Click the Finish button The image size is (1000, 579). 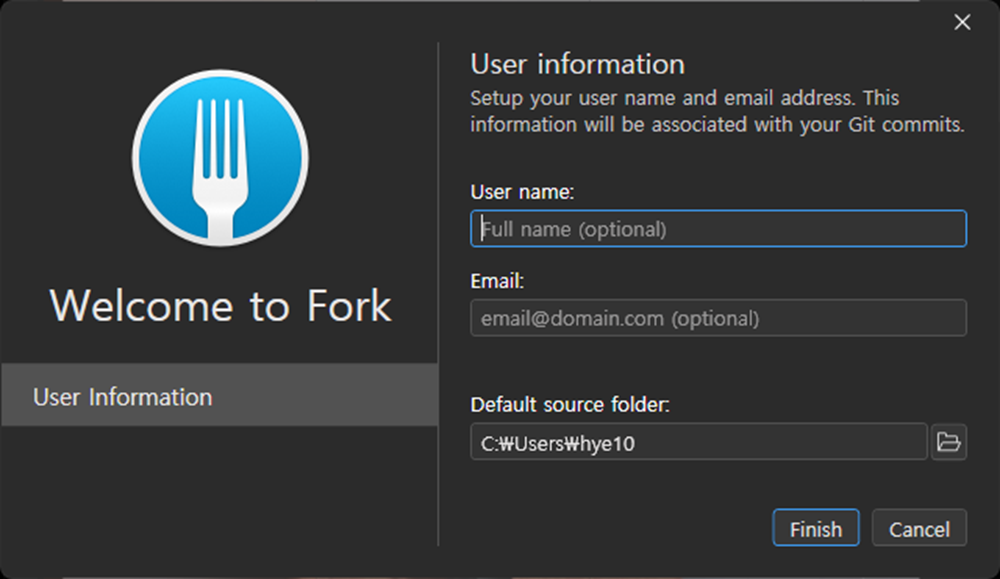[816, 528]
